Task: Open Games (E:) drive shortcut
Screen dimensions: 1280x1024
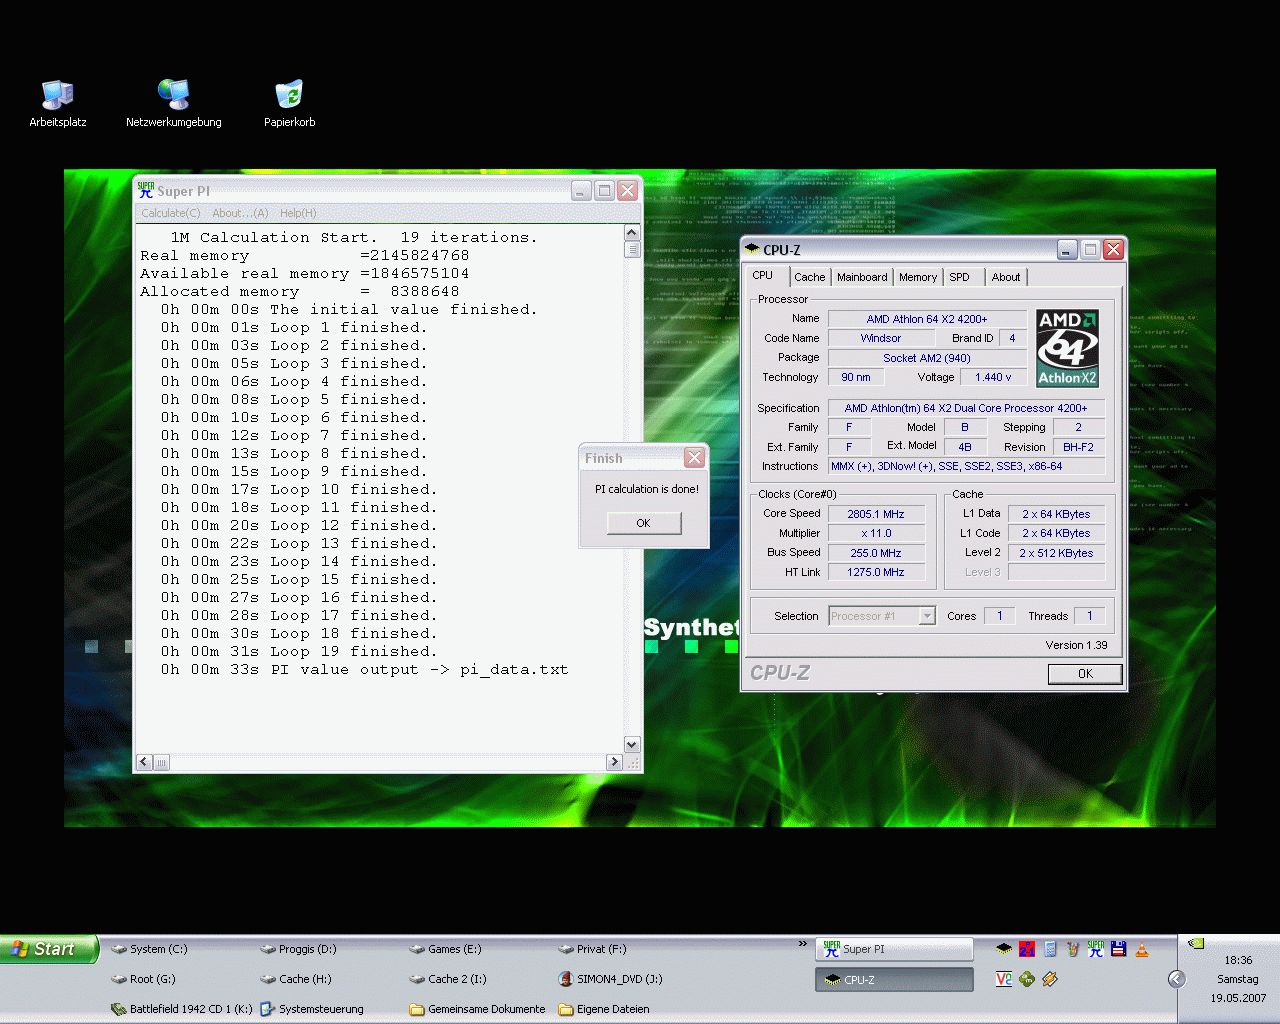Action: (x=446, y=949)
